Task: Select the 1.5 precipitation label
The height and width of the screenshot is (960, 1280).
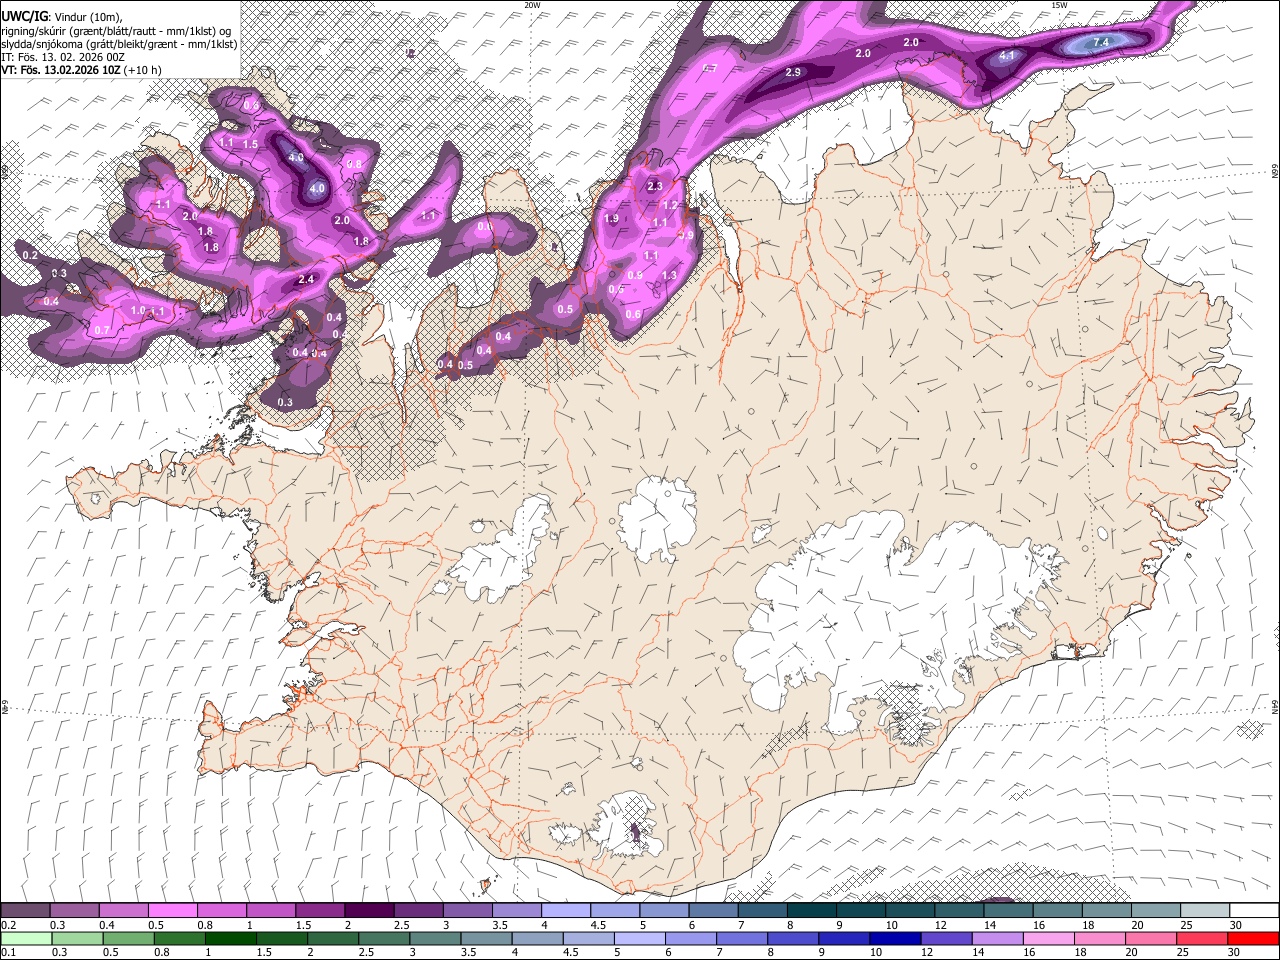Action: [x=250, y=144]
